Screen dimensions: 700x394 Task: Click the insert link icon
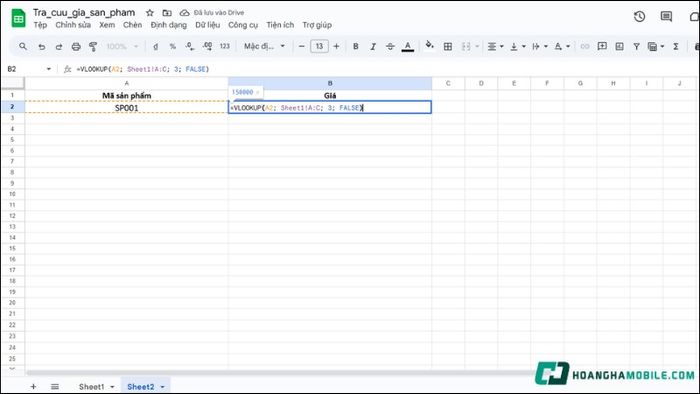tap(585, 46)
